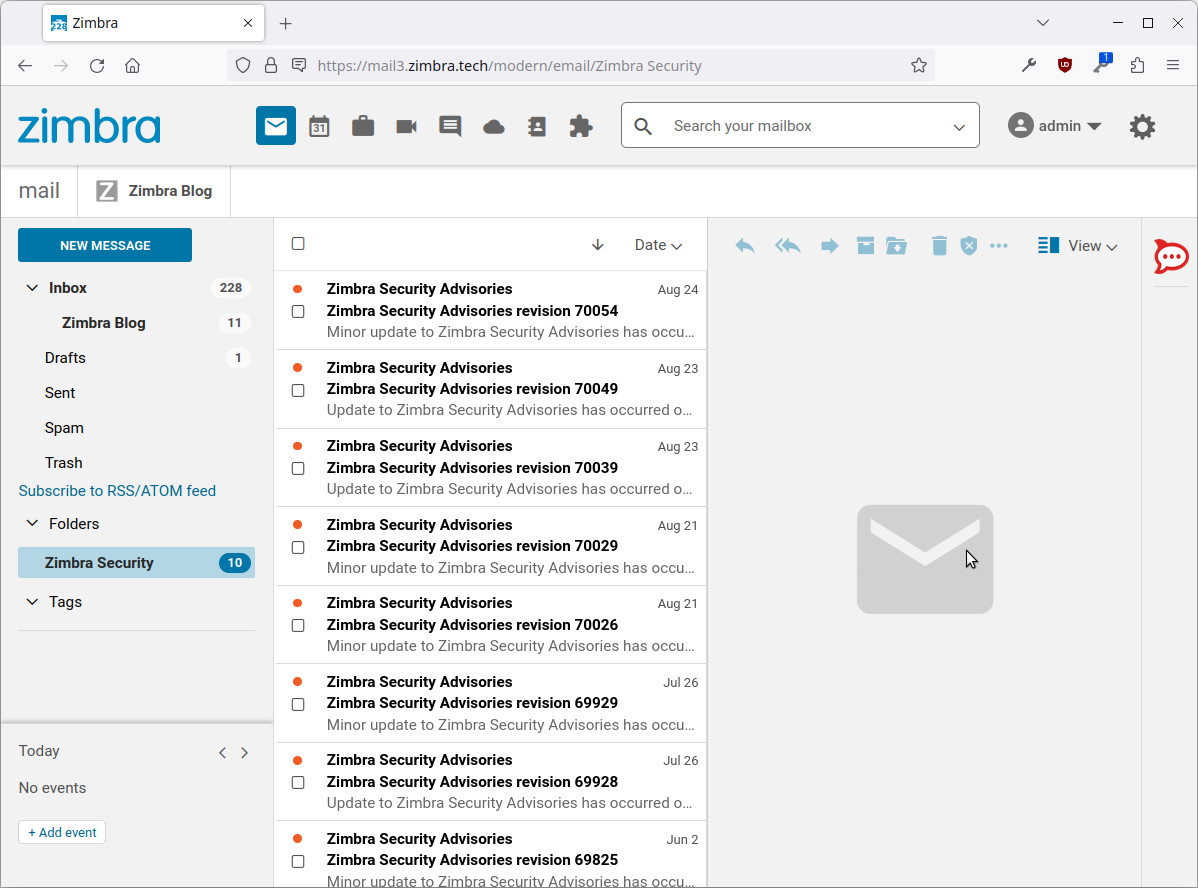Open the More actions ellipsis
Screen dimensions: 1198x888
pyautogui.click(x=999, y=245)
